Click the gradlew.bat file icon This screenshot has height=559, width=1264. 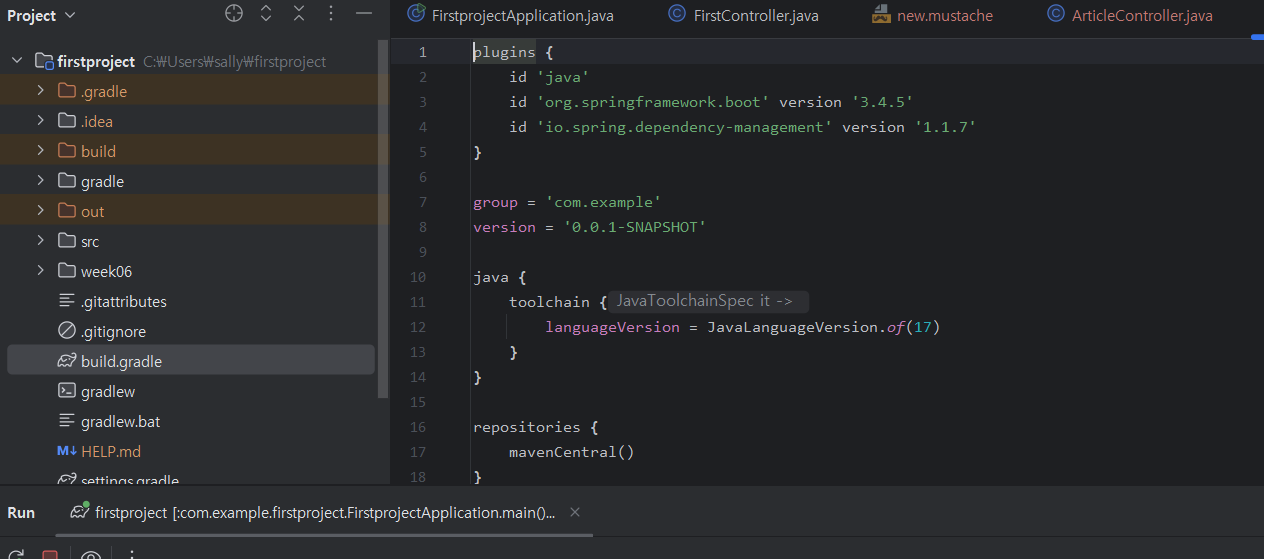click(67, 421)
